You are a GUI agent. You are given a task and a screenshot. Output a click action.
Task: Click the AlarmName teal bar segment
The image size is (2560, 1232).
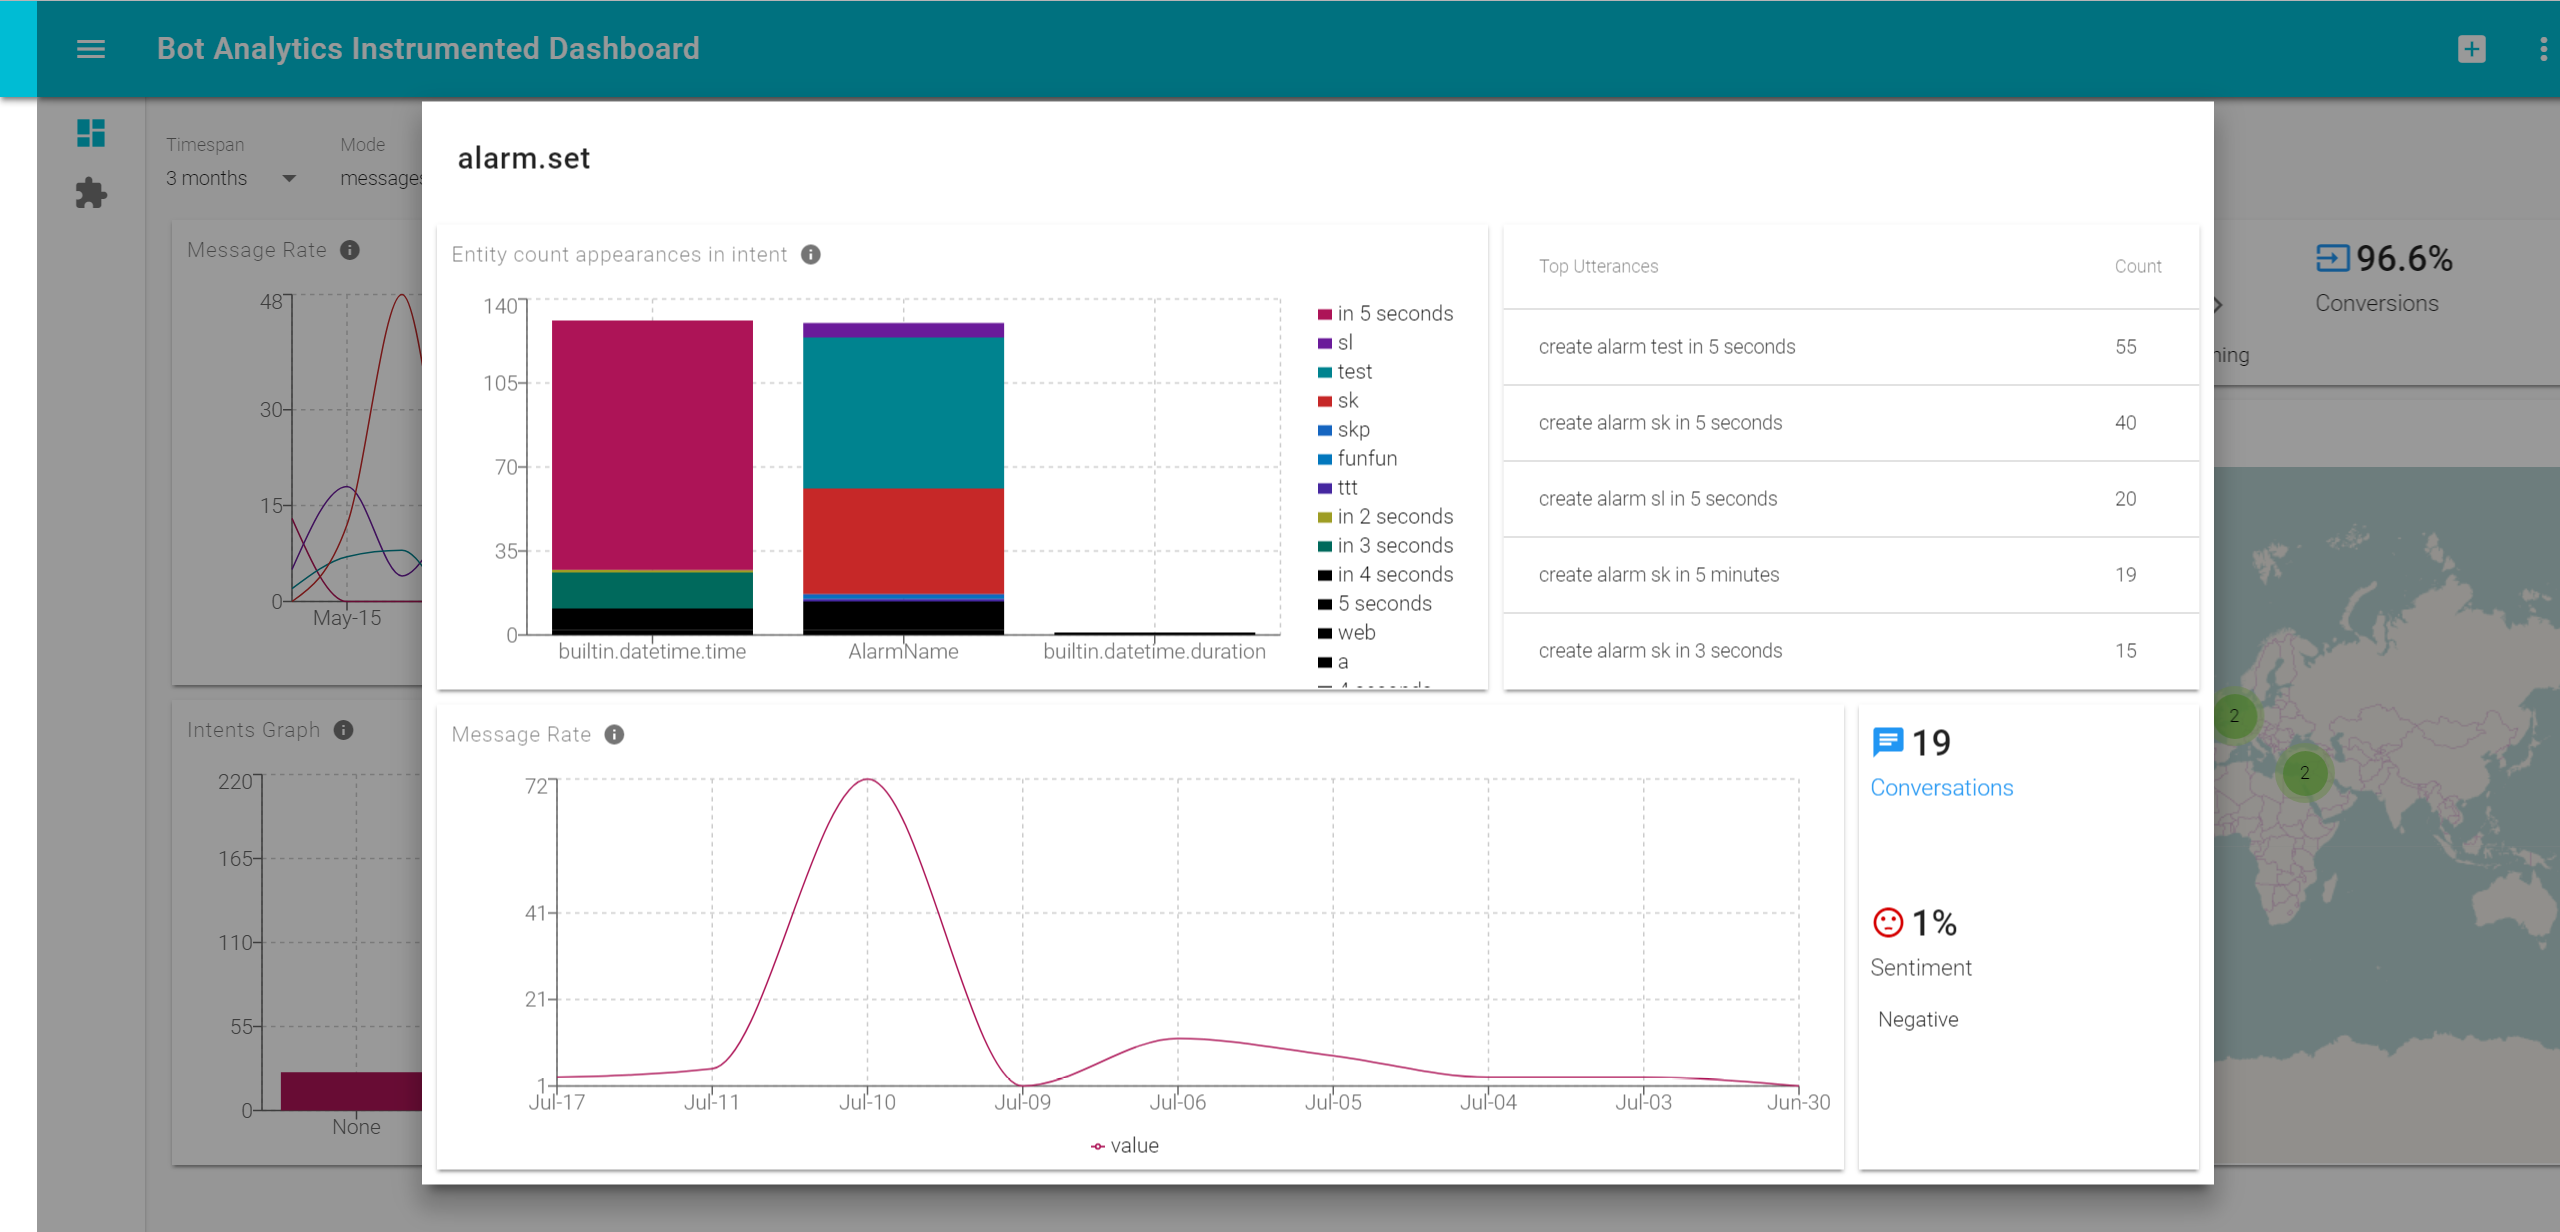903,412
